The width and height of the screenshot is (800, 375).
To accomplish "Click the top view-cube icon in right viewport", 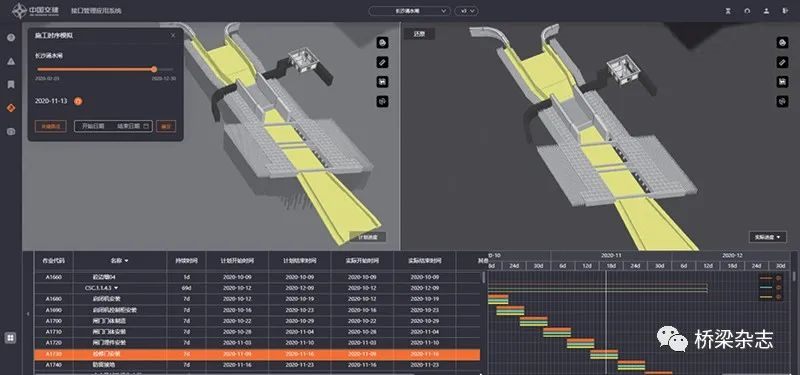I will pos(782,43).
